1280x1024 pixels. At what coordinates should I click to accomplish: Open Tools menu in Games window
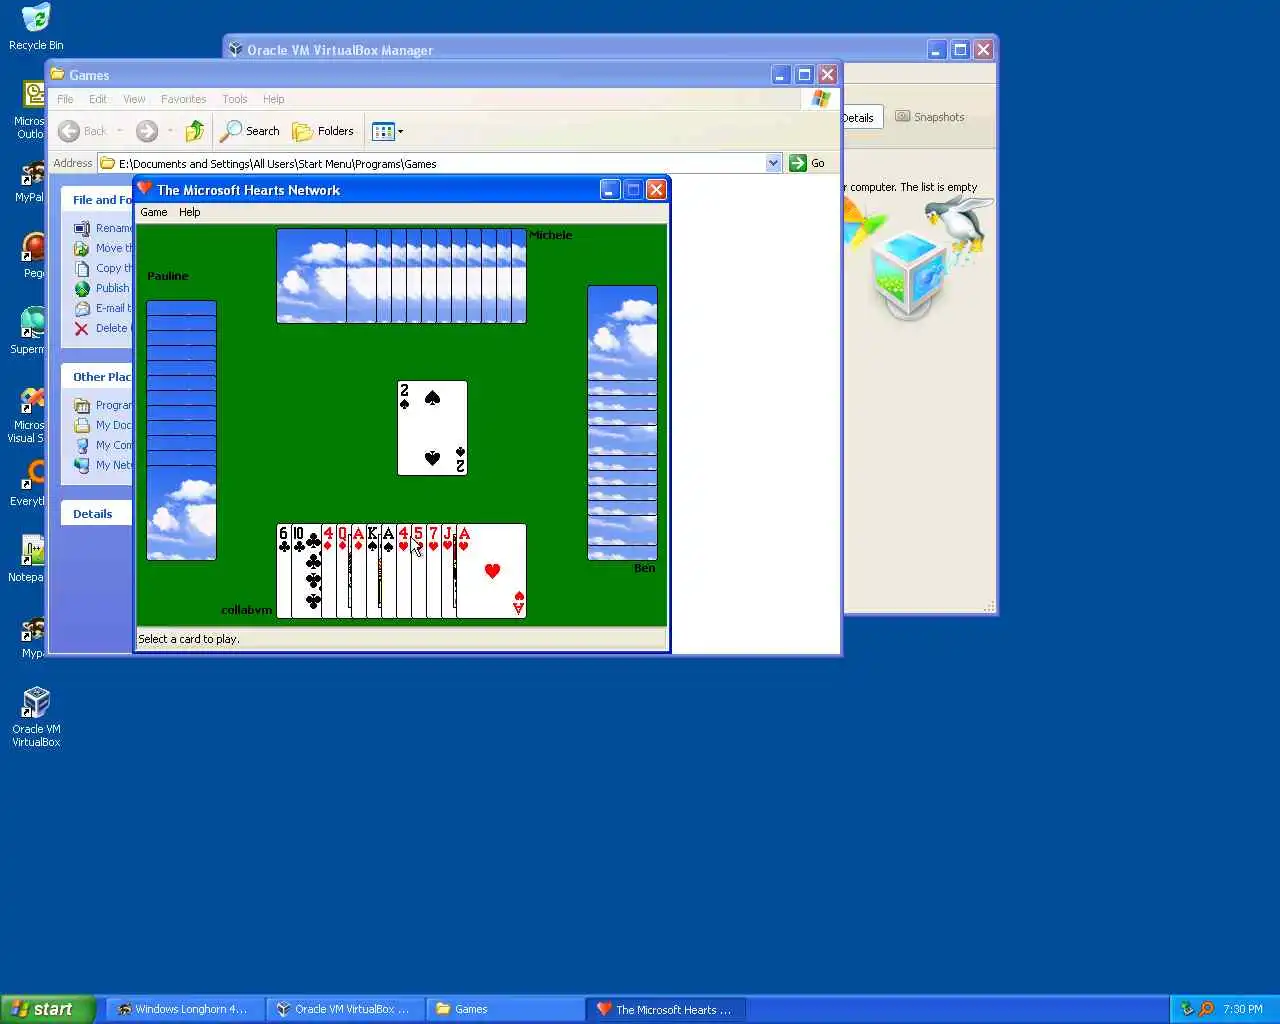tap(235, 99)
